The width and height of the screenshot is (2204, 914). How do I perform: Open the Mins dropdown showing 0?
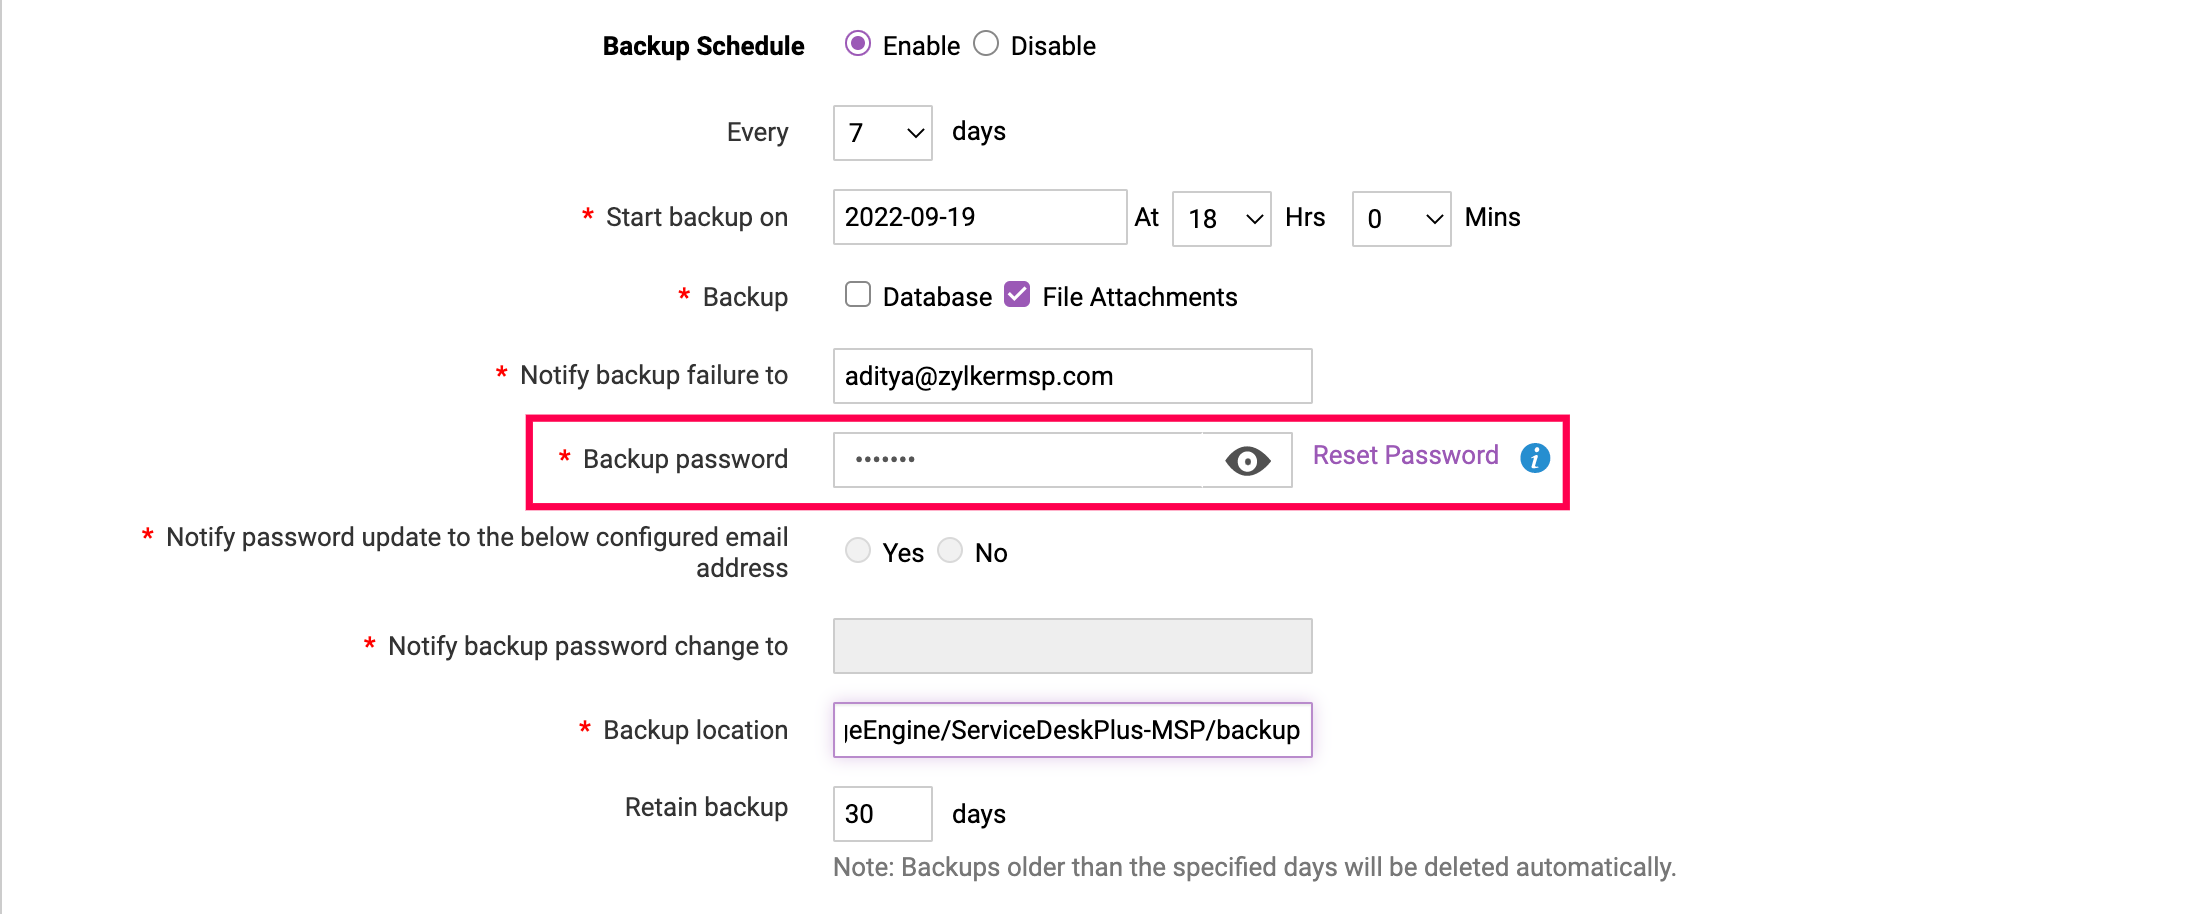tap(1401, 219)
